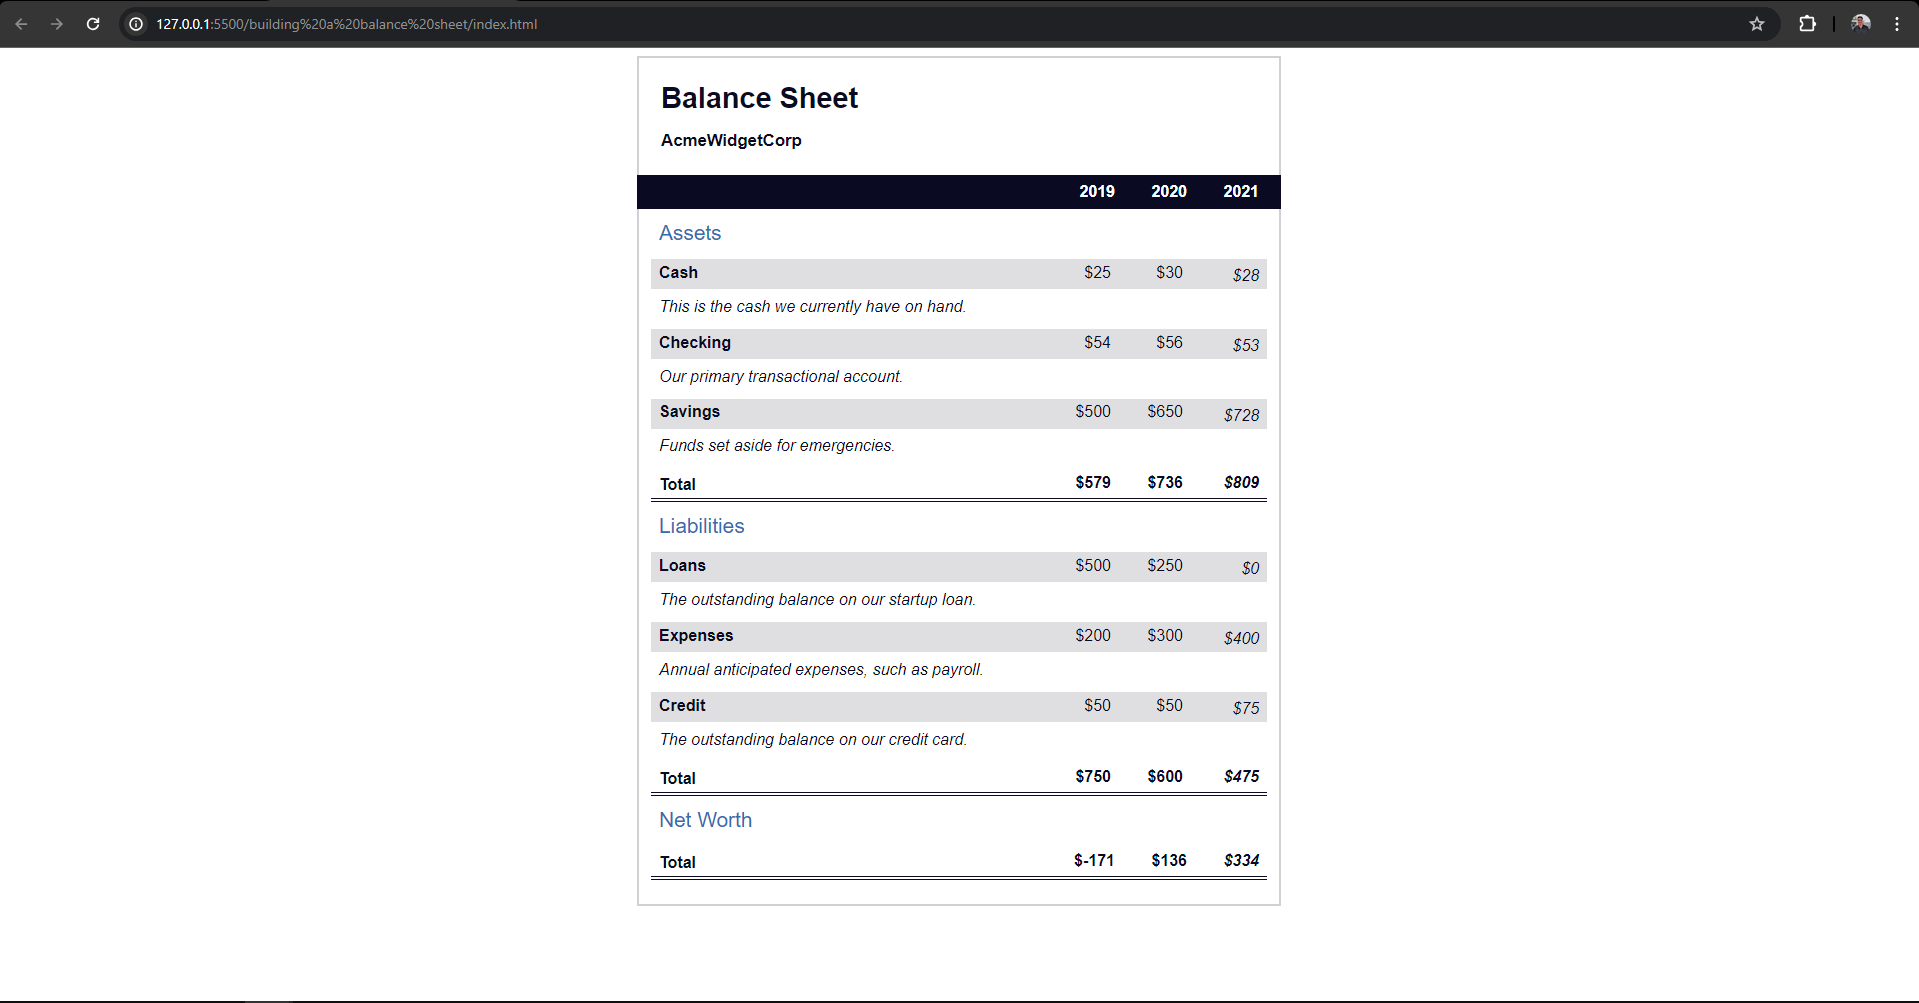Viewport: 1919px width, 1003px height.
Task: Open the browser extensions puzzle icon
Action: point(1807,24)
